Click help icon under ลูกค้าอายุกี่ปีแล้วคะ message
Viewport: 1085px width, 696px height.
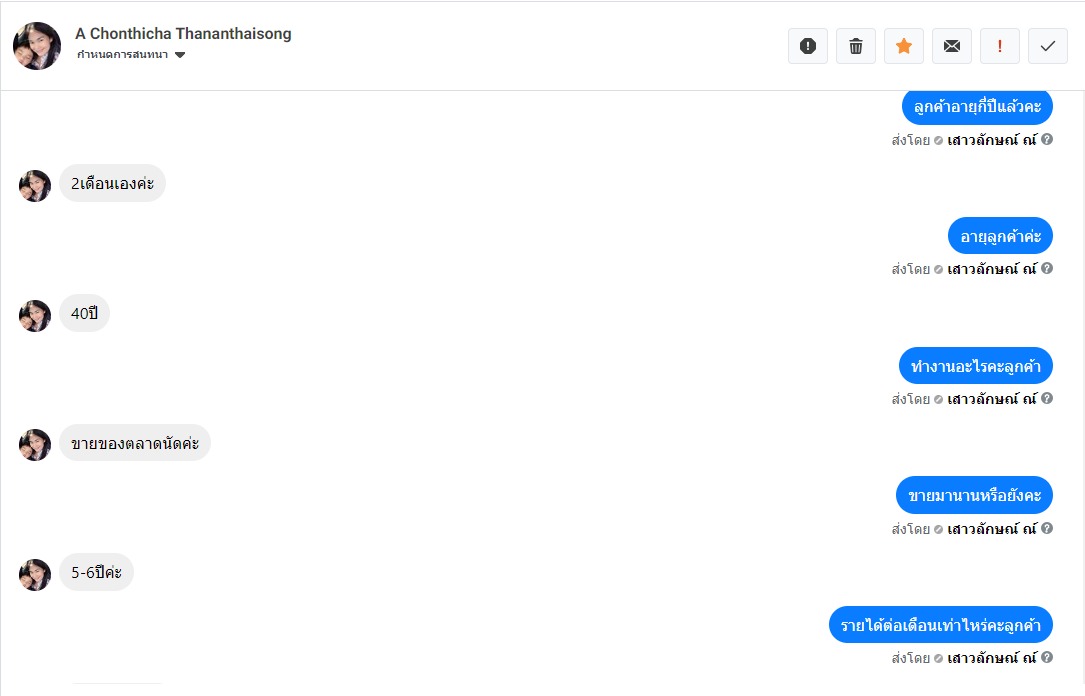[1047, 140]
